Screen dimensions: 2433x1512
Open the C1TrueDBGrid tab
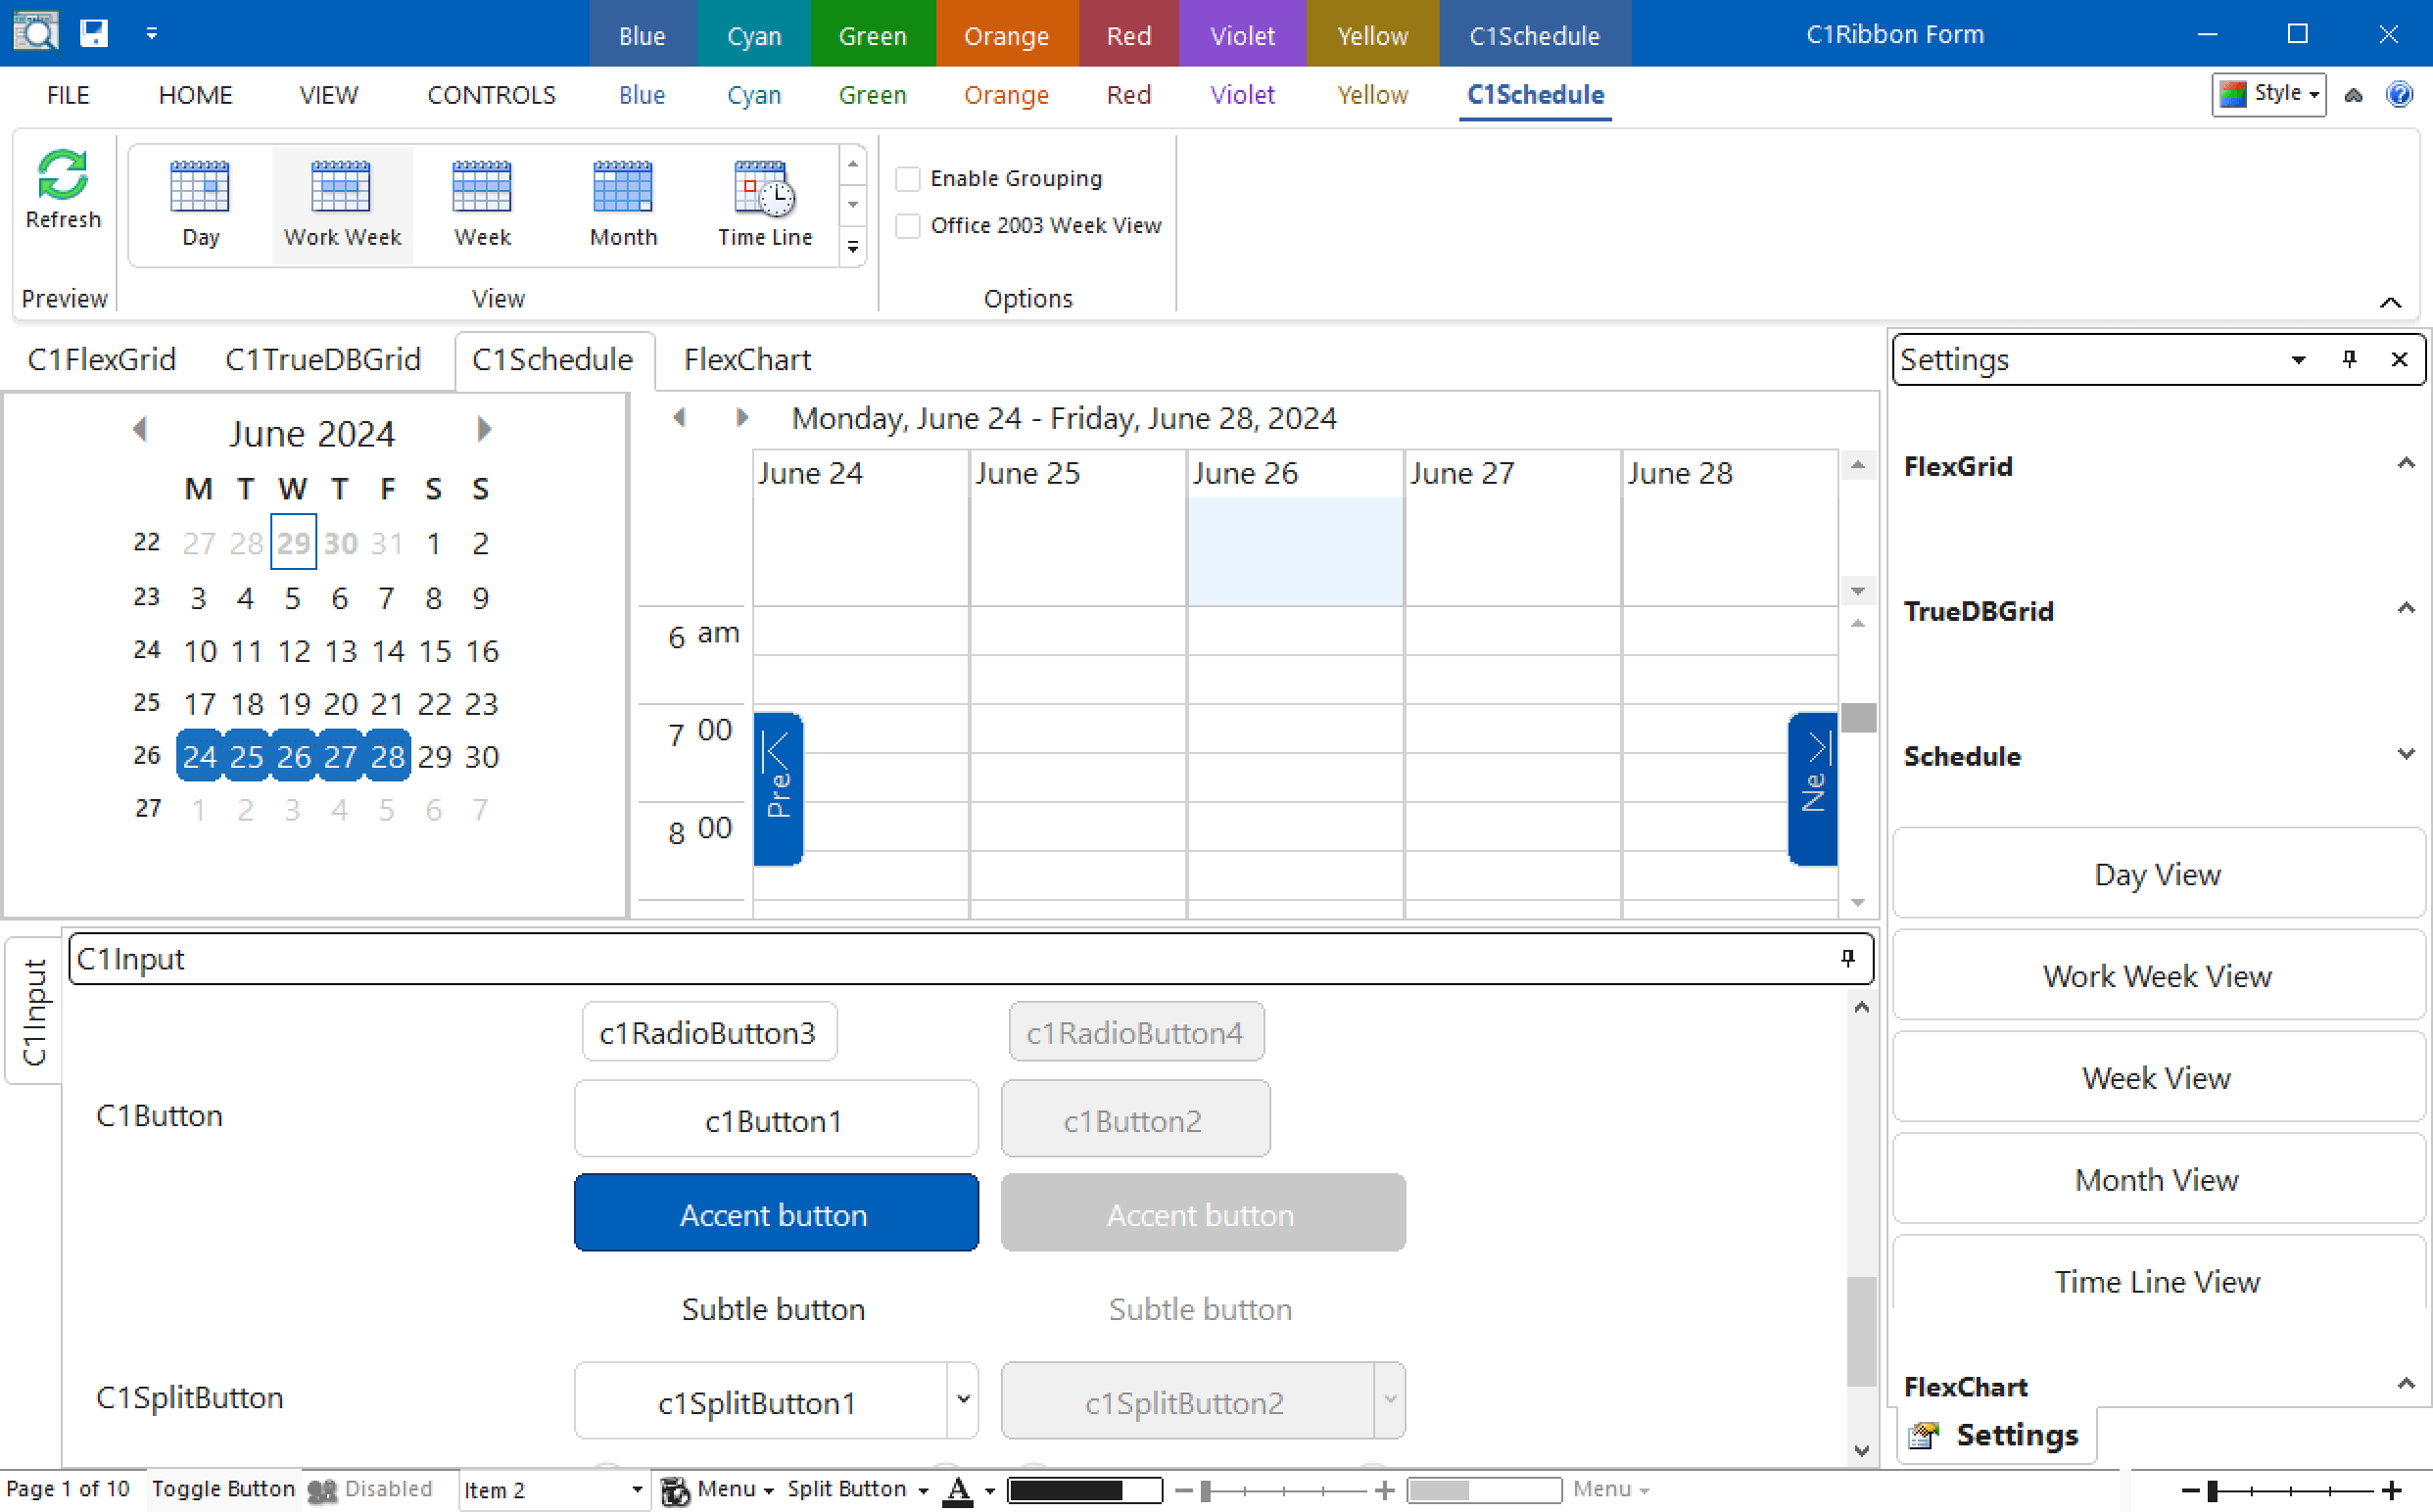tap(323, 359)
